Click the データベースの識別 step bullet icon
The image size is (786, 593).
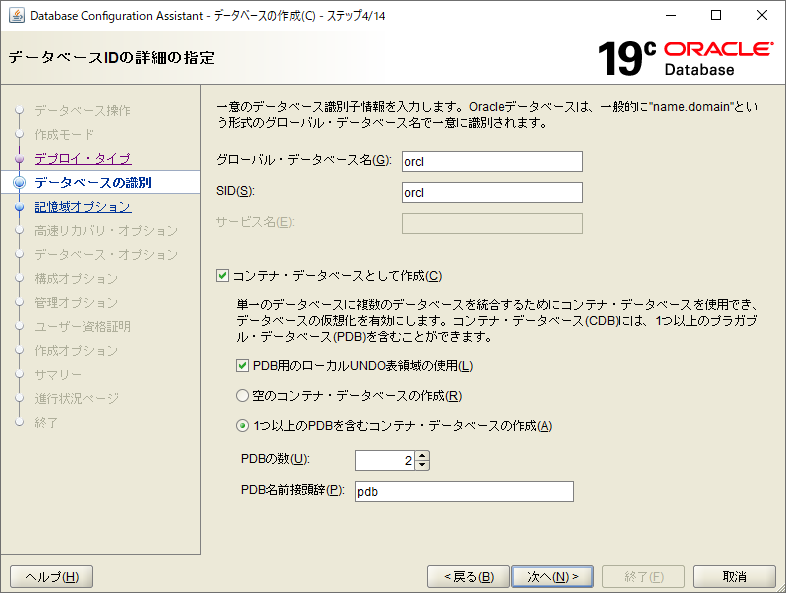pos(20,182)
